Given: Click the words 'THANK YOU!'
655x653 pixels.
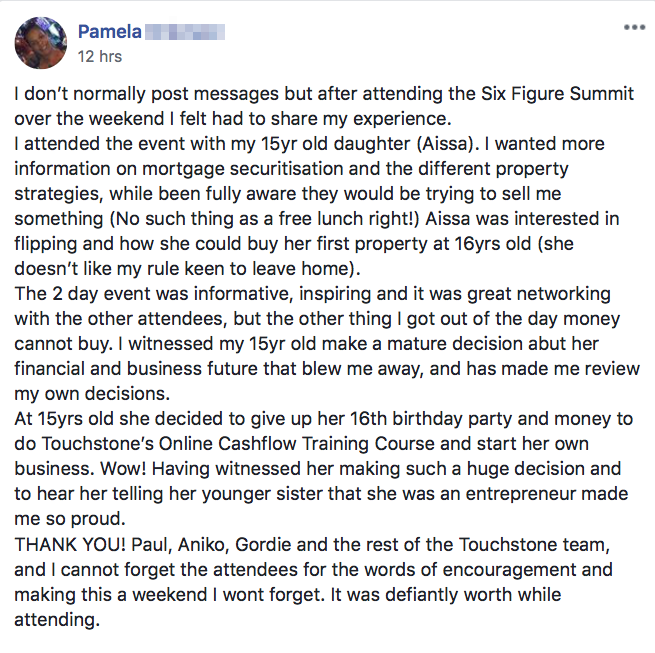Looking at the screenshot, I should click(x=70, y=544).
